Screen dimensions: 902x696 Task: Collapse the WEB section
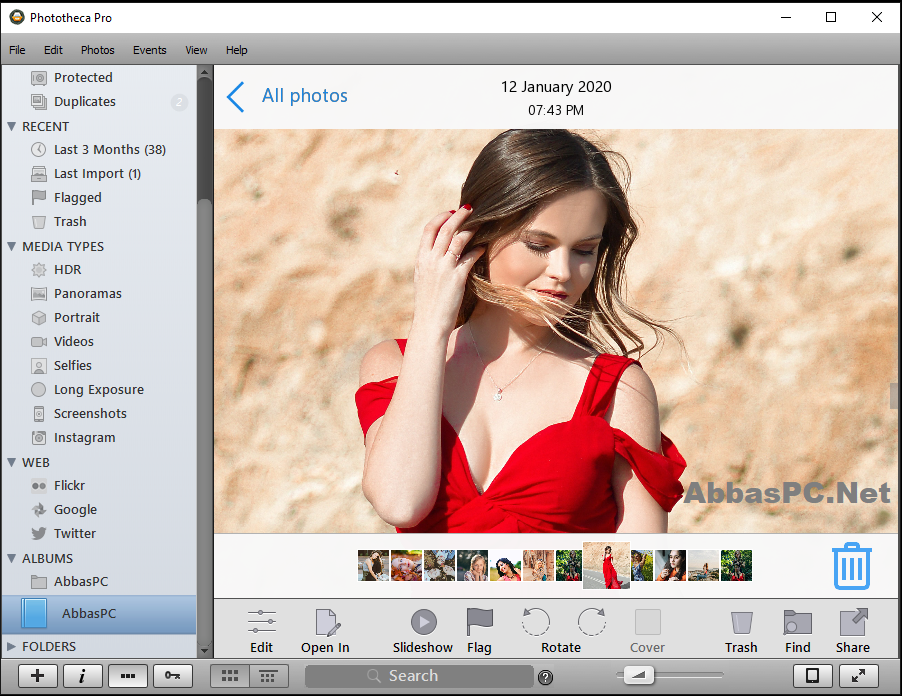click(12, 462)
